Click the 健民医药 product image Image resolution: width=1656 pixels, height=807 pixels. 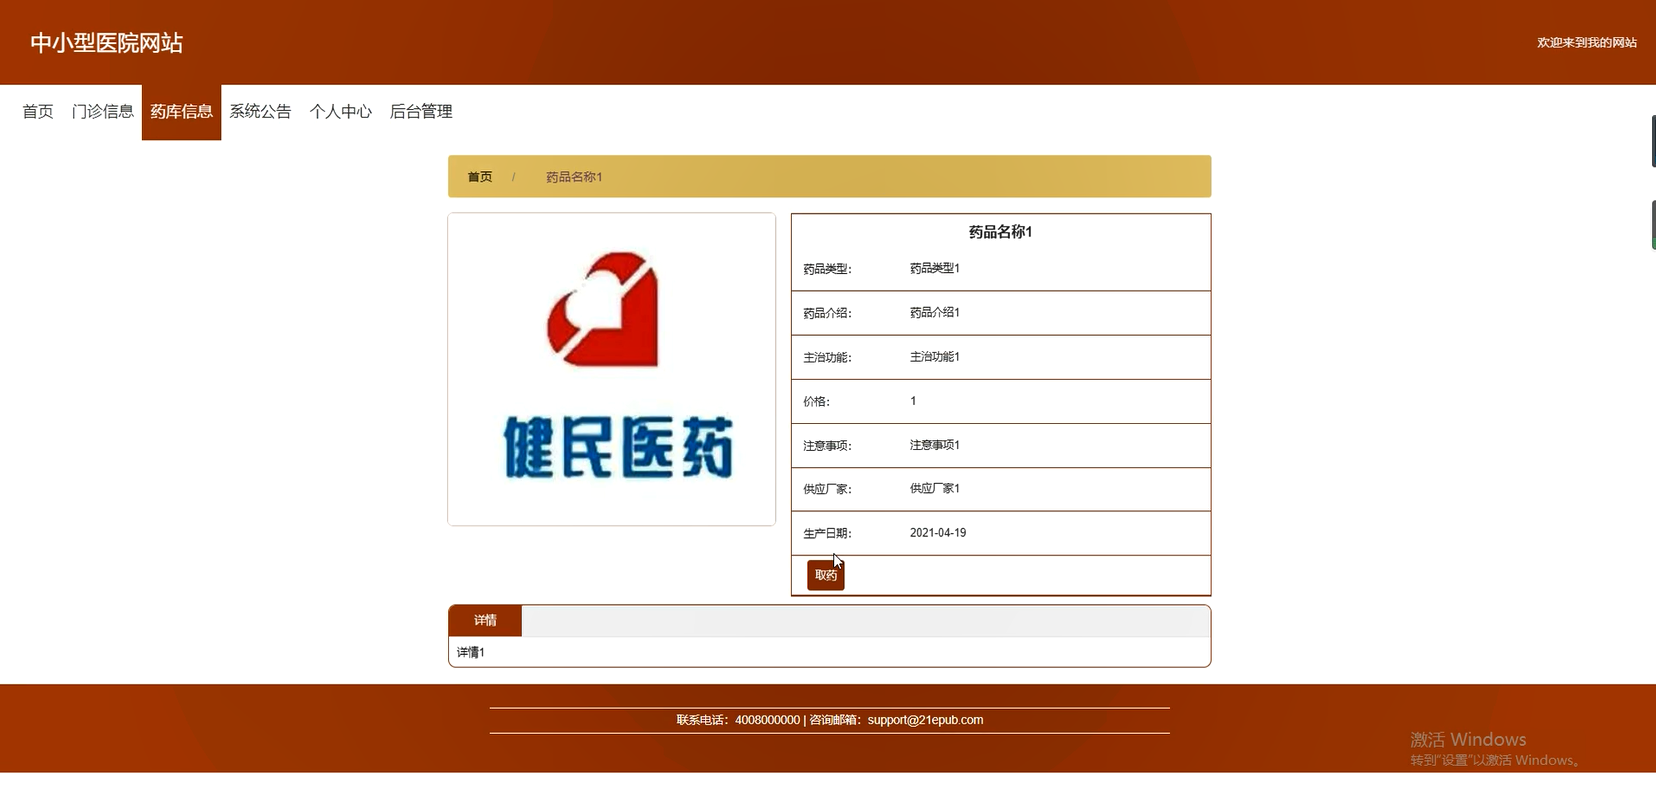pos(612,369)
